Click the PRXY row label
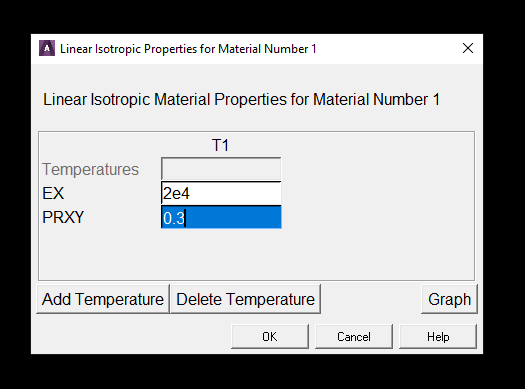This screenshot has width=525, height=389. (x=63, y=218)
